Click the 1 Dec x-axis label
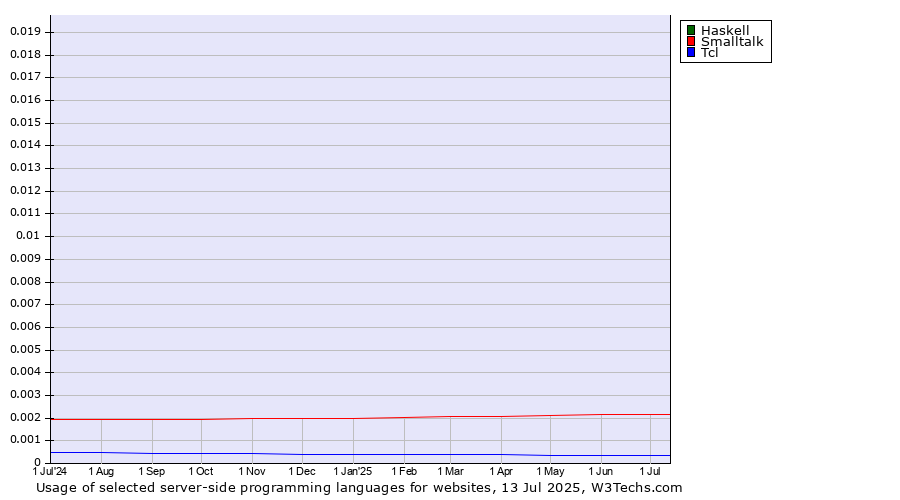Viewport: 900px width, 500px height. tap(302, 471)
